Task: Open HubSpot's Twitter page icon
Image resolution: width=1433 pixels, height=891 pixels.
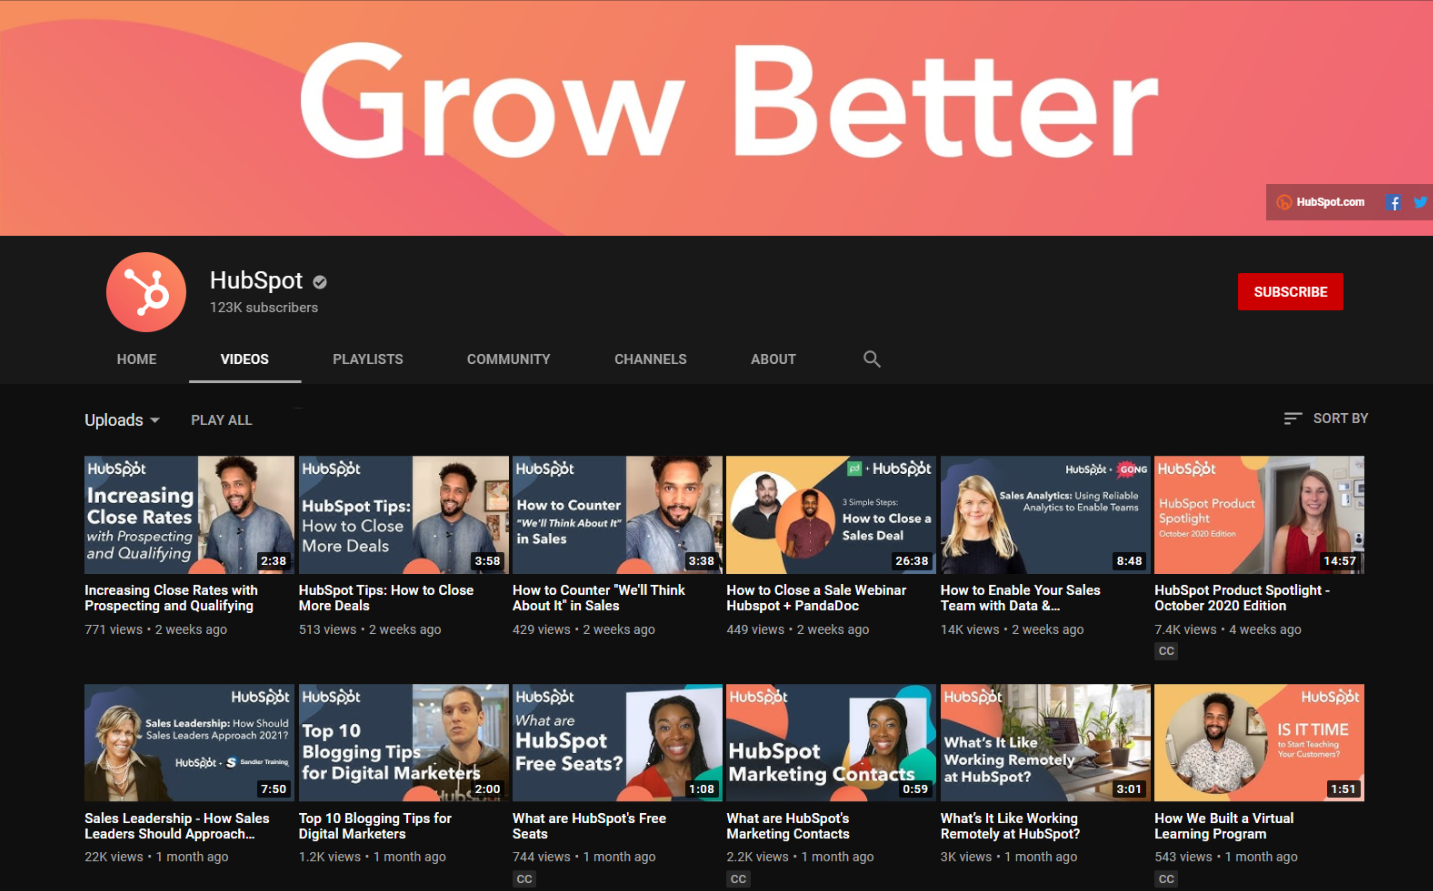Action: (1420, 202)
